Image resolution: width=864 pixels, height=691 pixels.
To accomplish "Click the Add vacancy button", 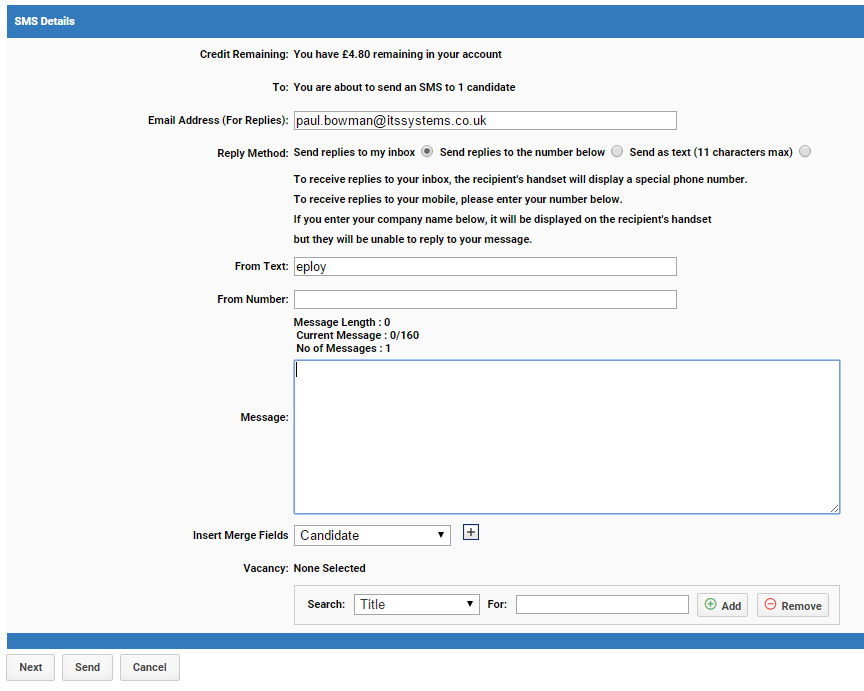I will click(x=722, y=605).
